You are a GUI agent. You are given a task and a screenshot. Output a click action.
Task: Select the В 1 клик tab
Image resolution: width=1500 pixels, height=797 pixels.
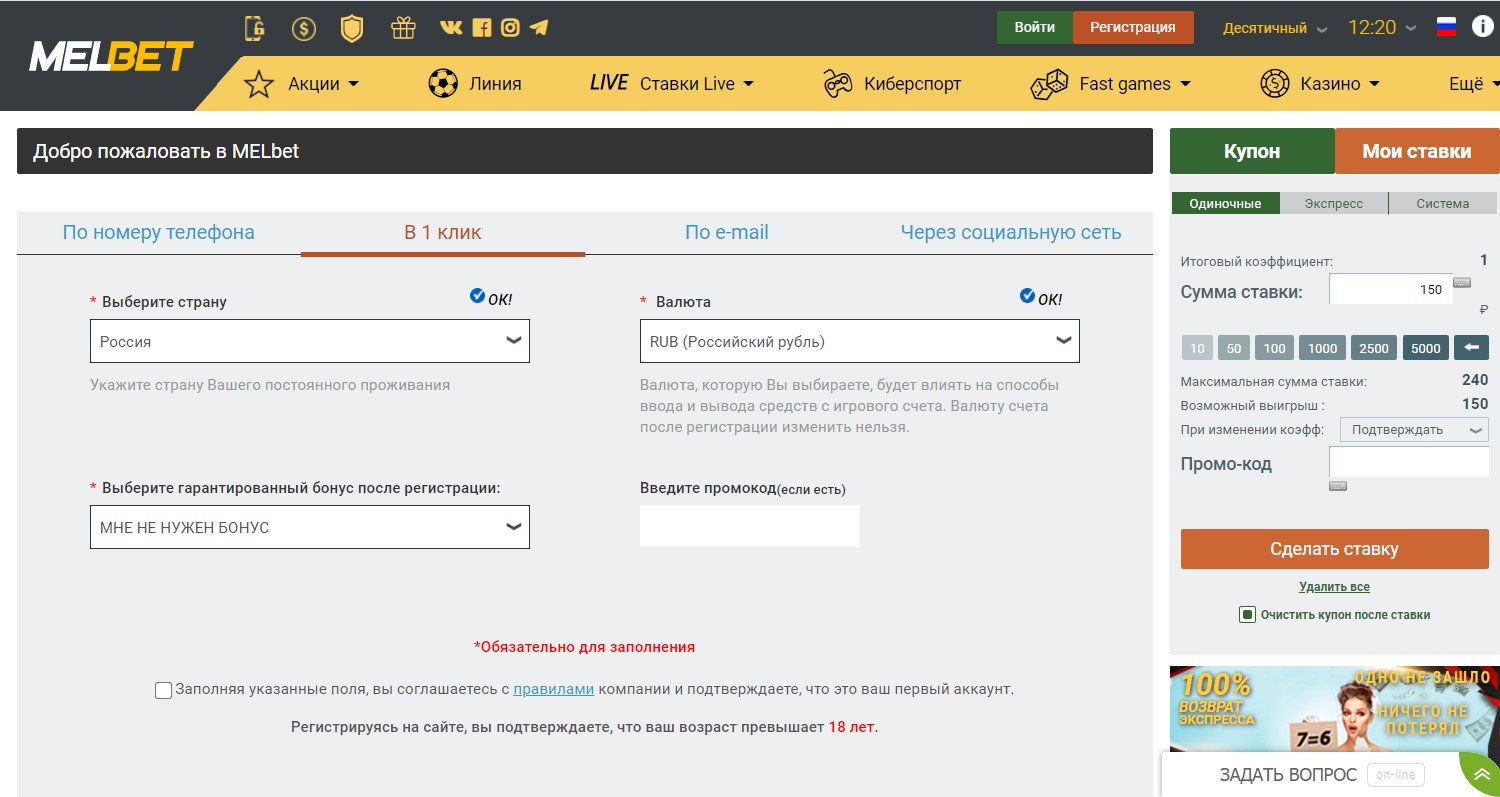point(443,232)
